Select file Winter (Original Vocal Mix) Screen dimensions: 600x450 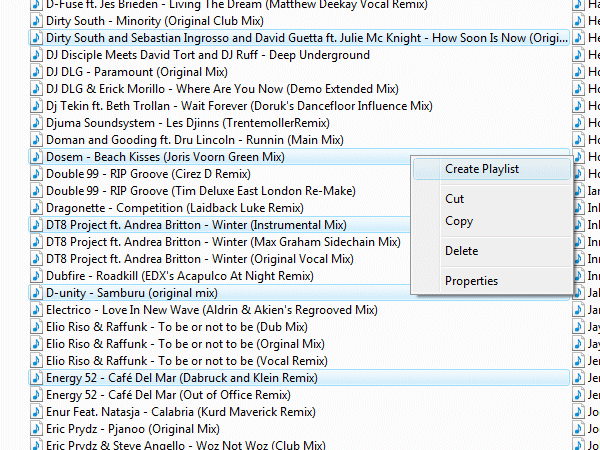pos(200,259)
